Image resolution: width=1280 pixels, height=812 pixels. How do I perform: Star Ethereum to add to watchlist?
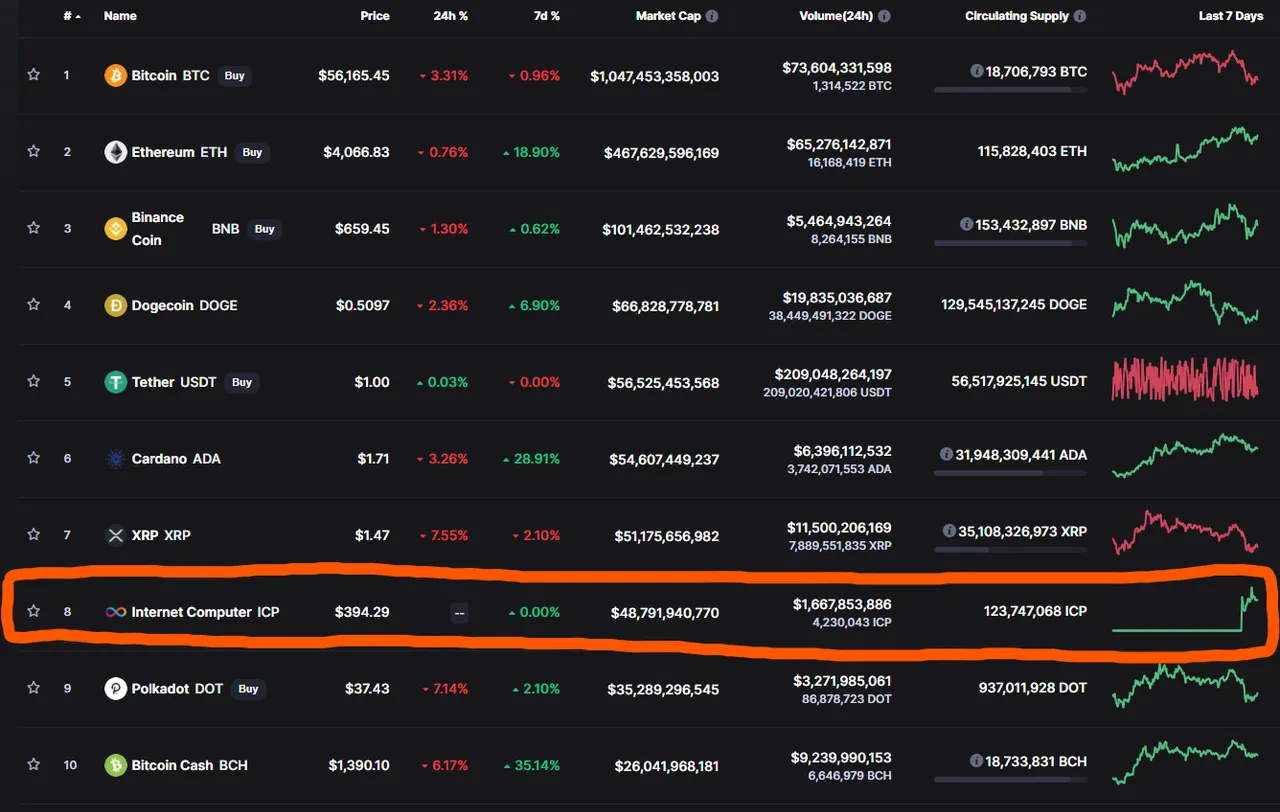33,152
